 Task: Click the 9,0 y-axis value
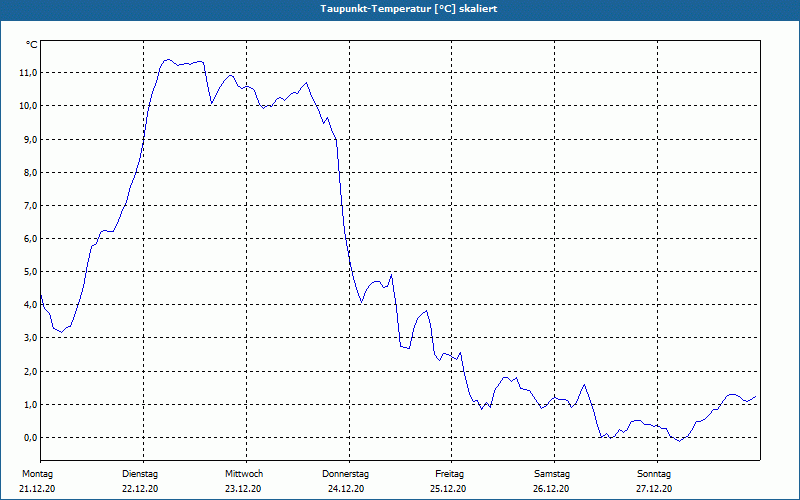click(30, 139)
